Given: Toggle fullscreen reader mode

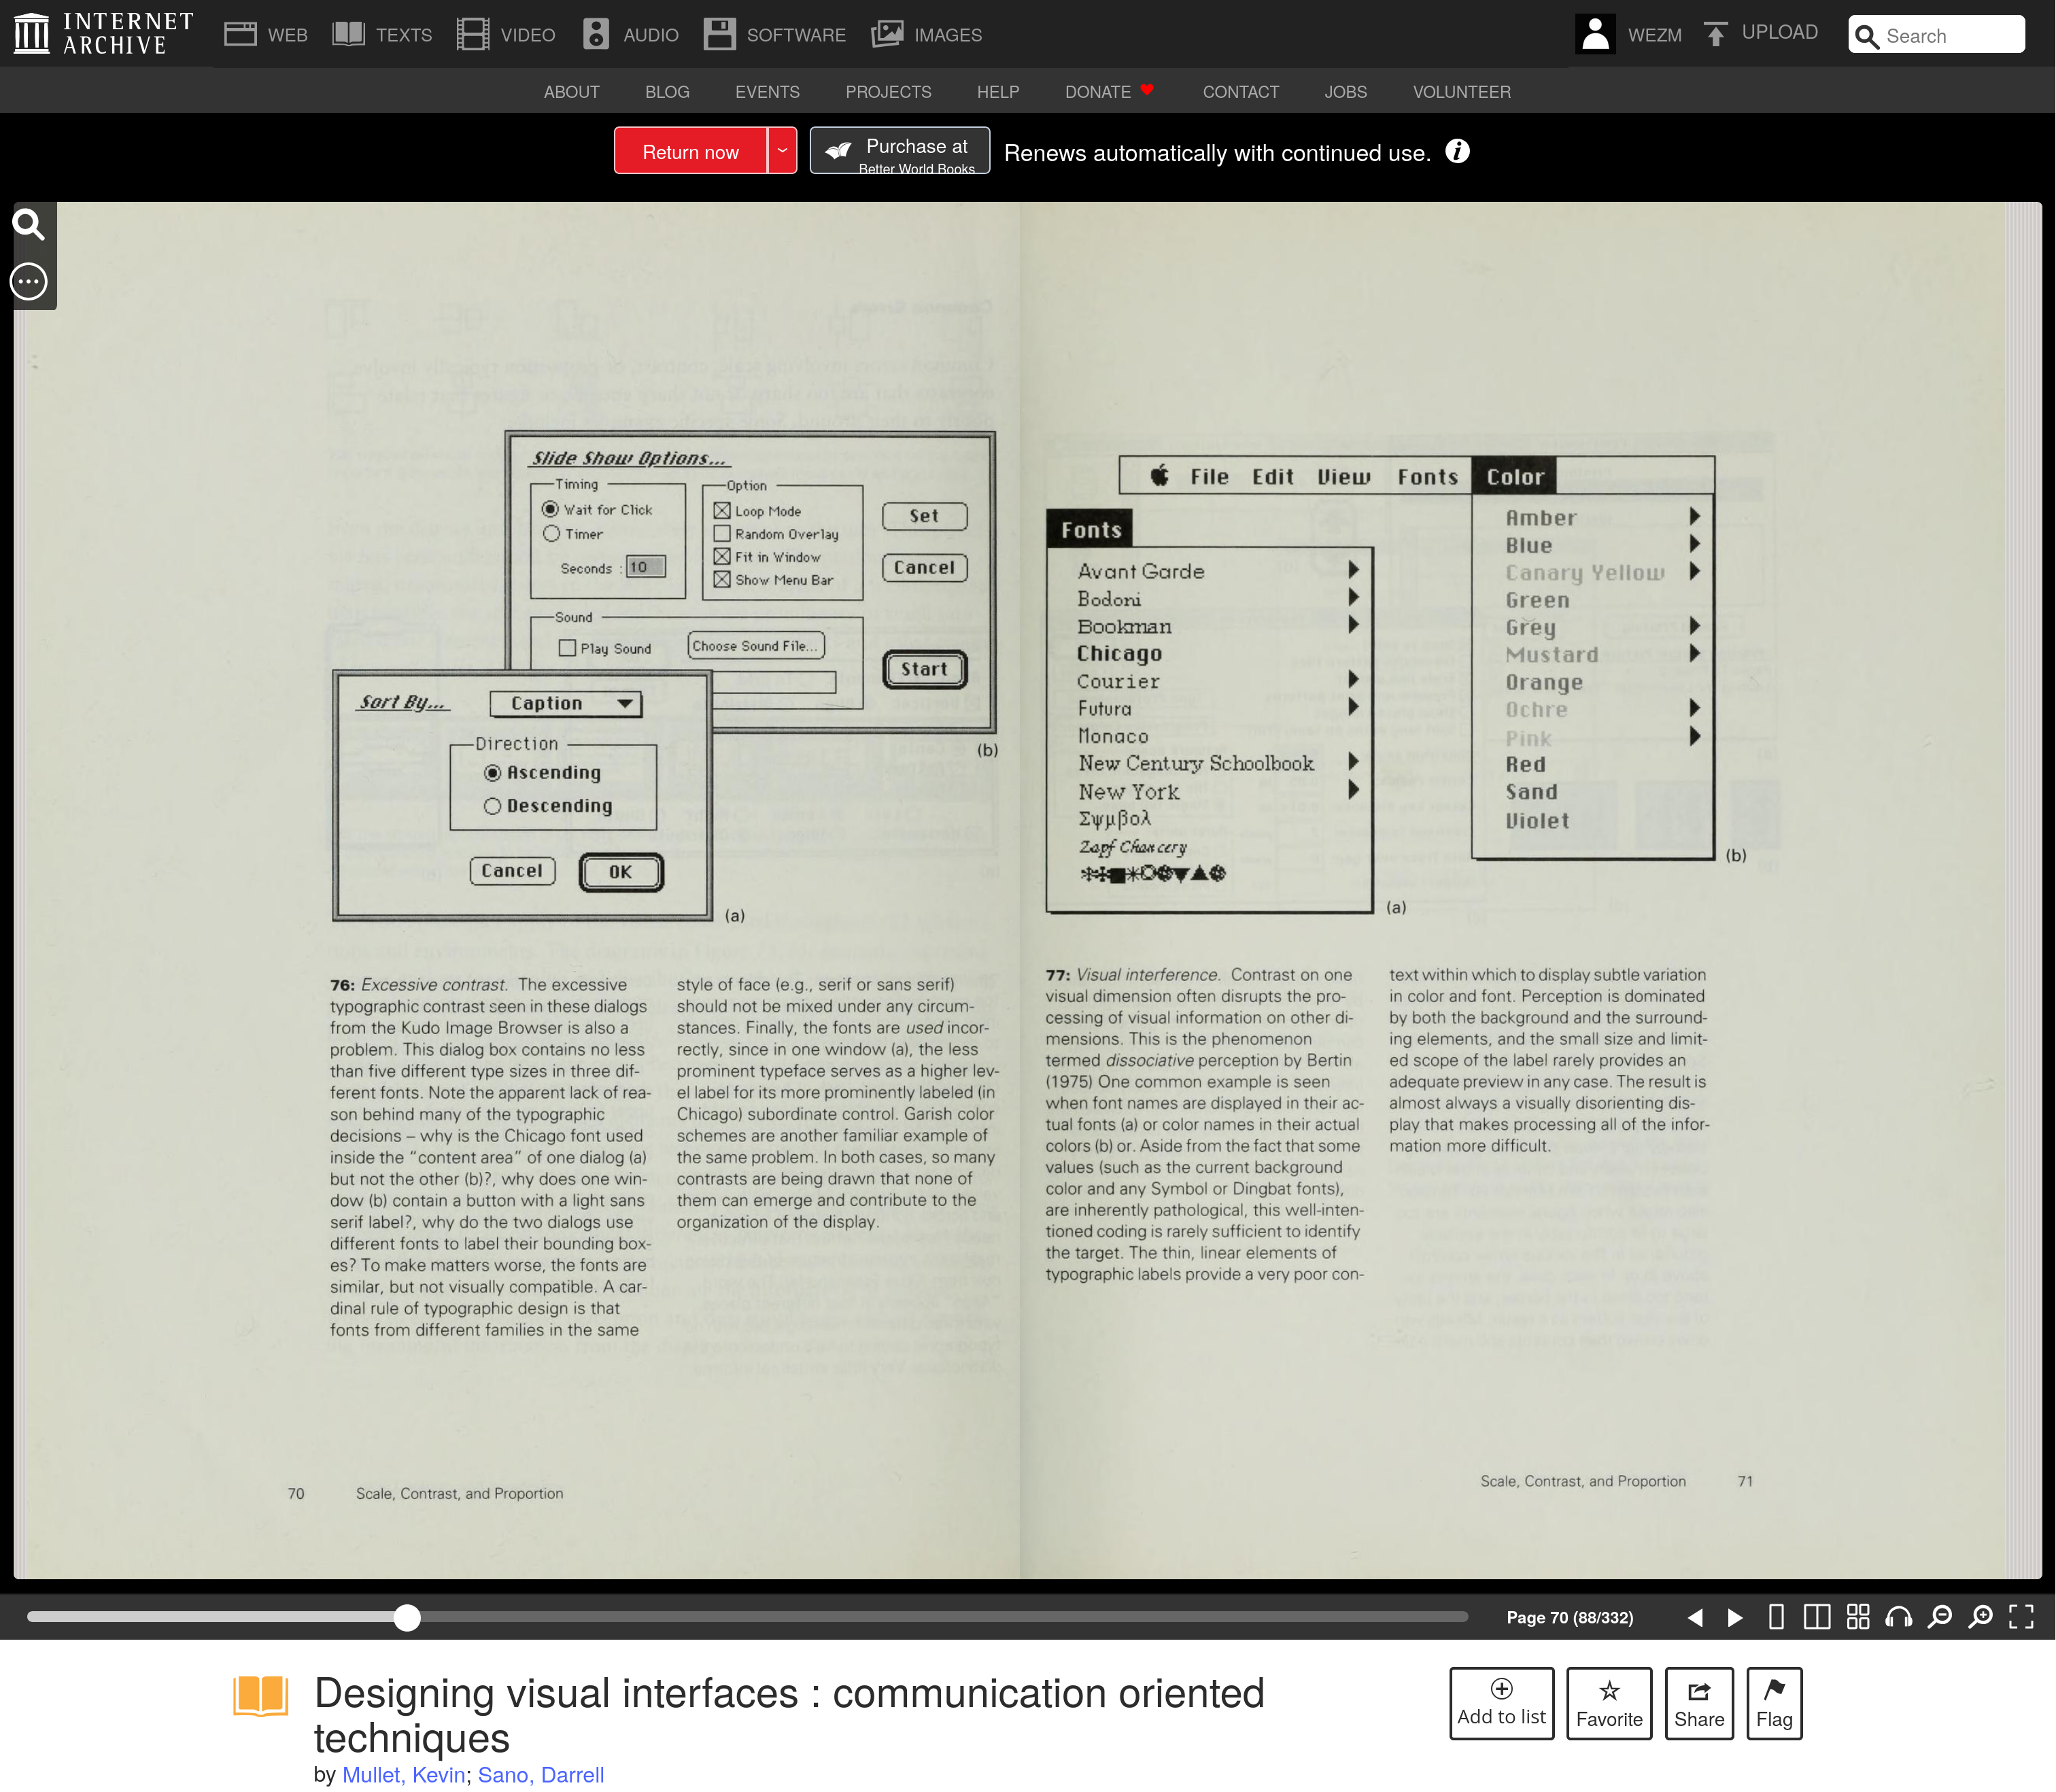Looking at the screenshot, I should [2021, 1617].
